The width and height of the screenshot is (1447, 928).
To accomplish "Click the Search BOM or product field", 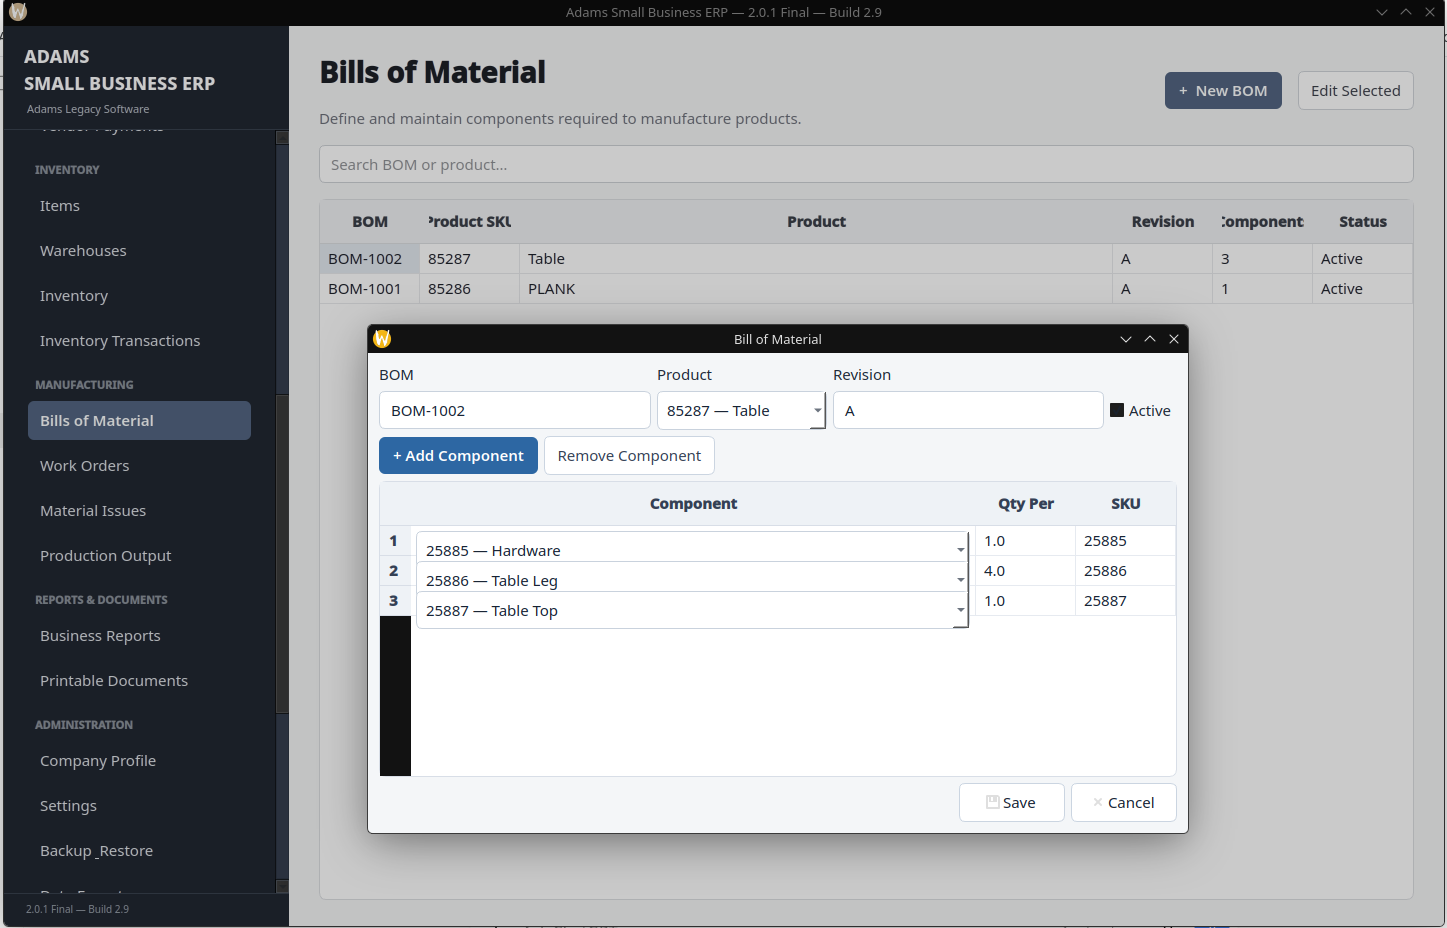I will tap(866, 164).
